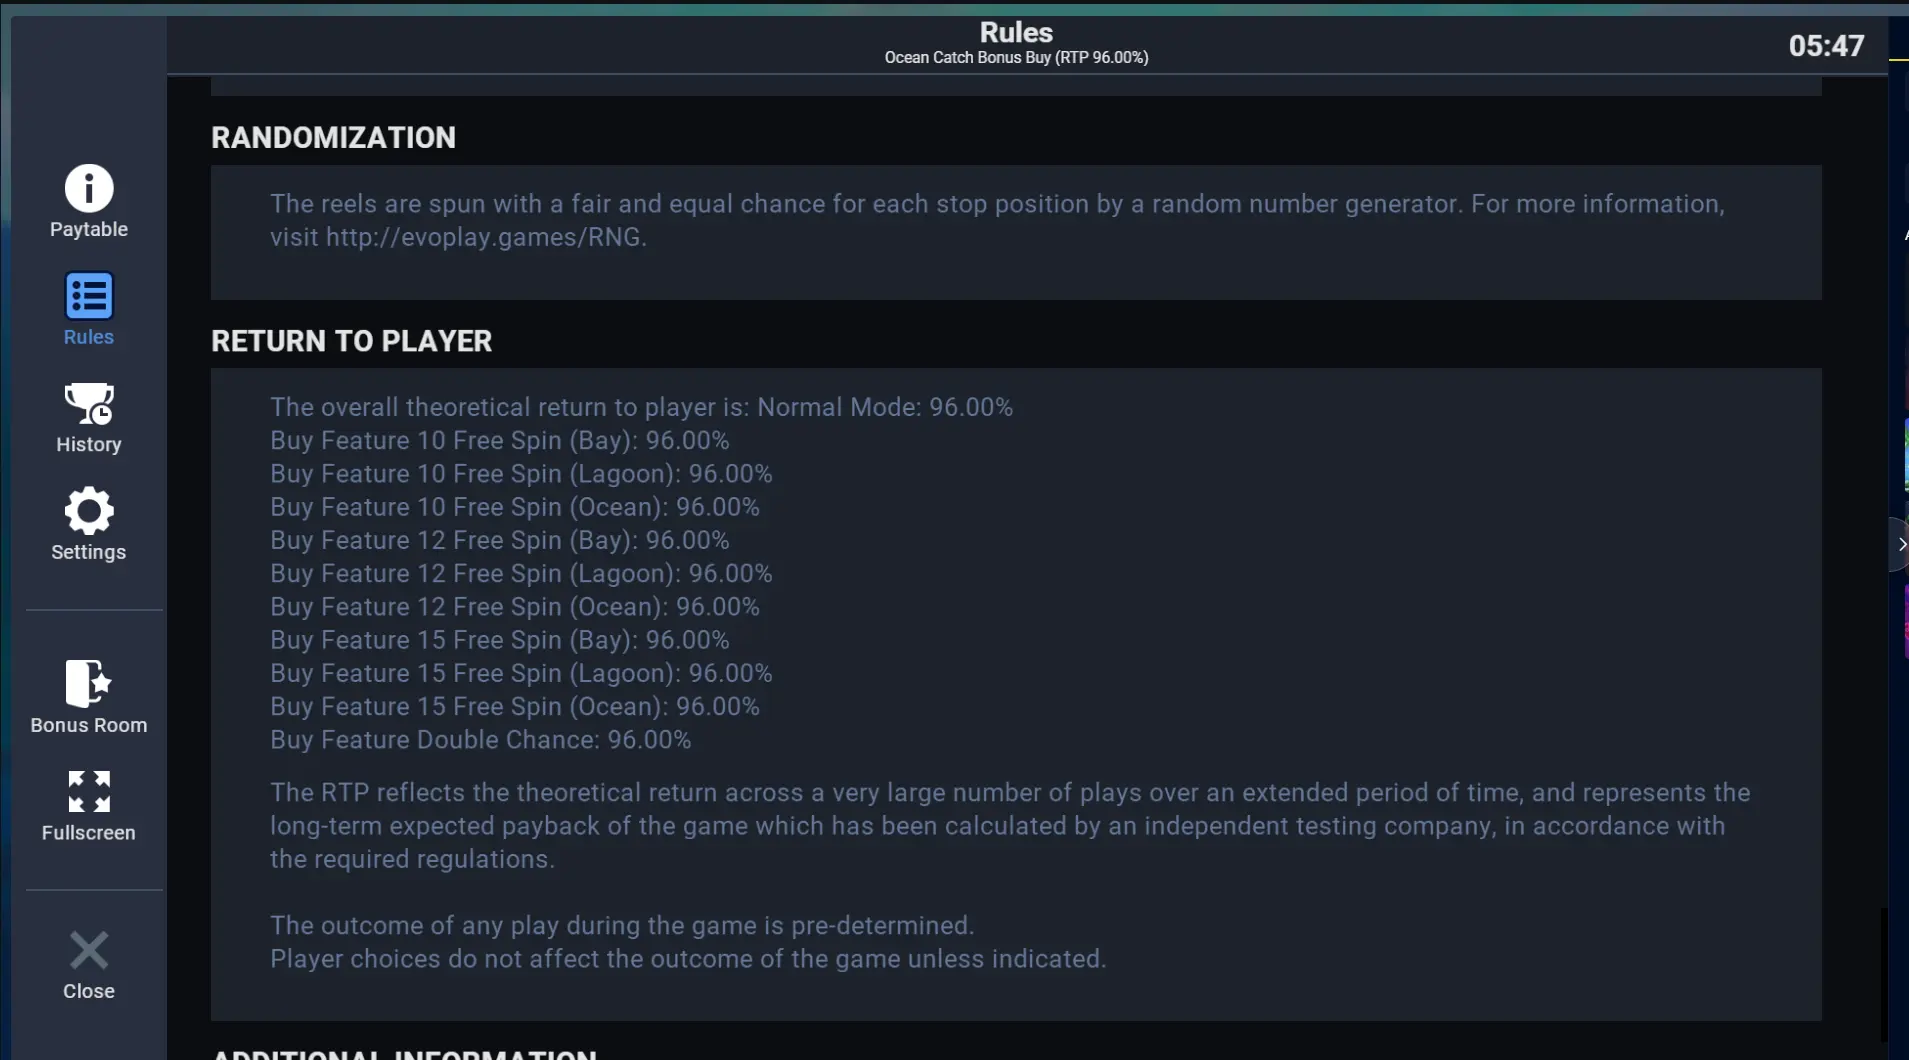Click the RETURN TO PLAYER section heading
This screenshot has width=1909, height=1060.
[351, 341]
